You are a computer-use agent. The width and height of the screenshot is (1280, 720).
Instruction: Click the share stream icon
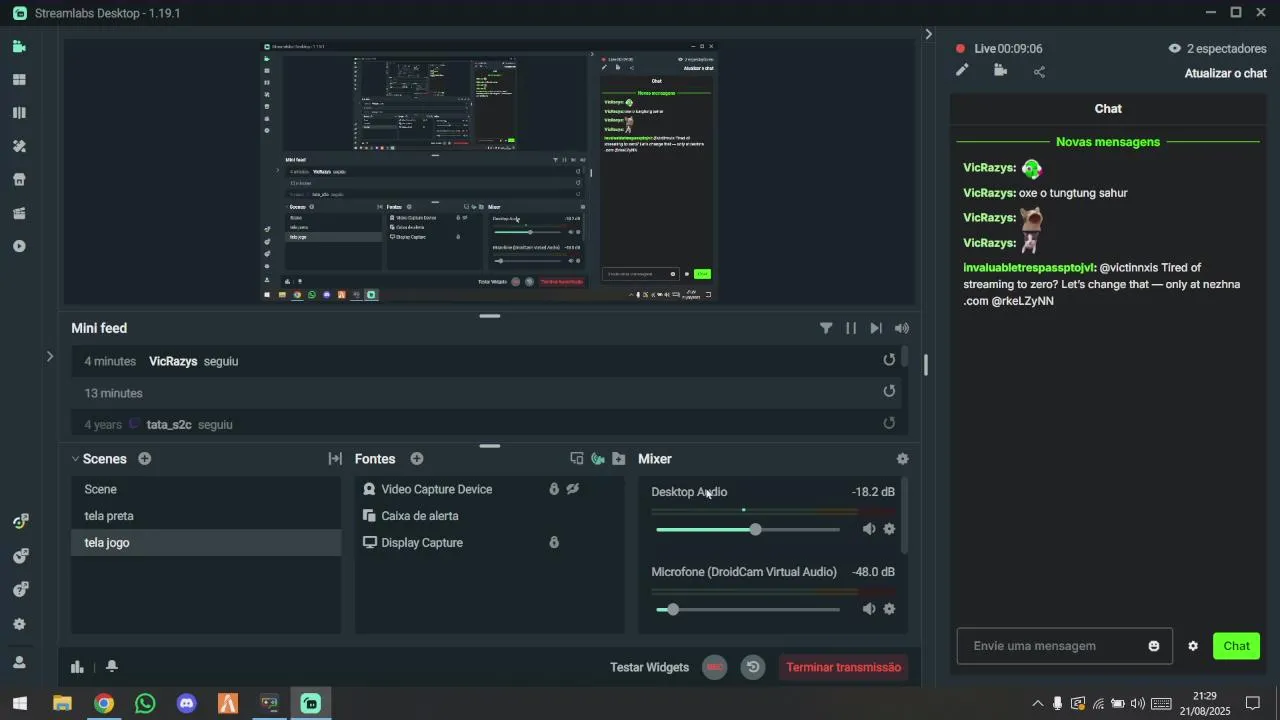(1039, 71)
